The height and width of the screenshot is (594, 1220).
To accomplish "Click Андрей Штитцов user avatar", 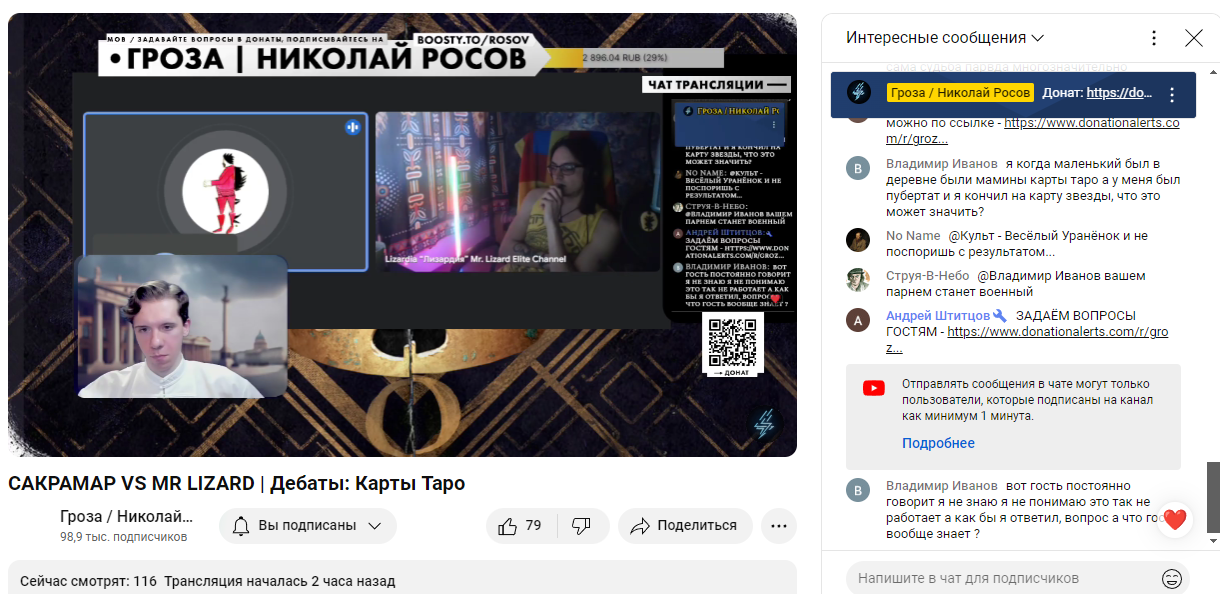I will tap(858, 319).
